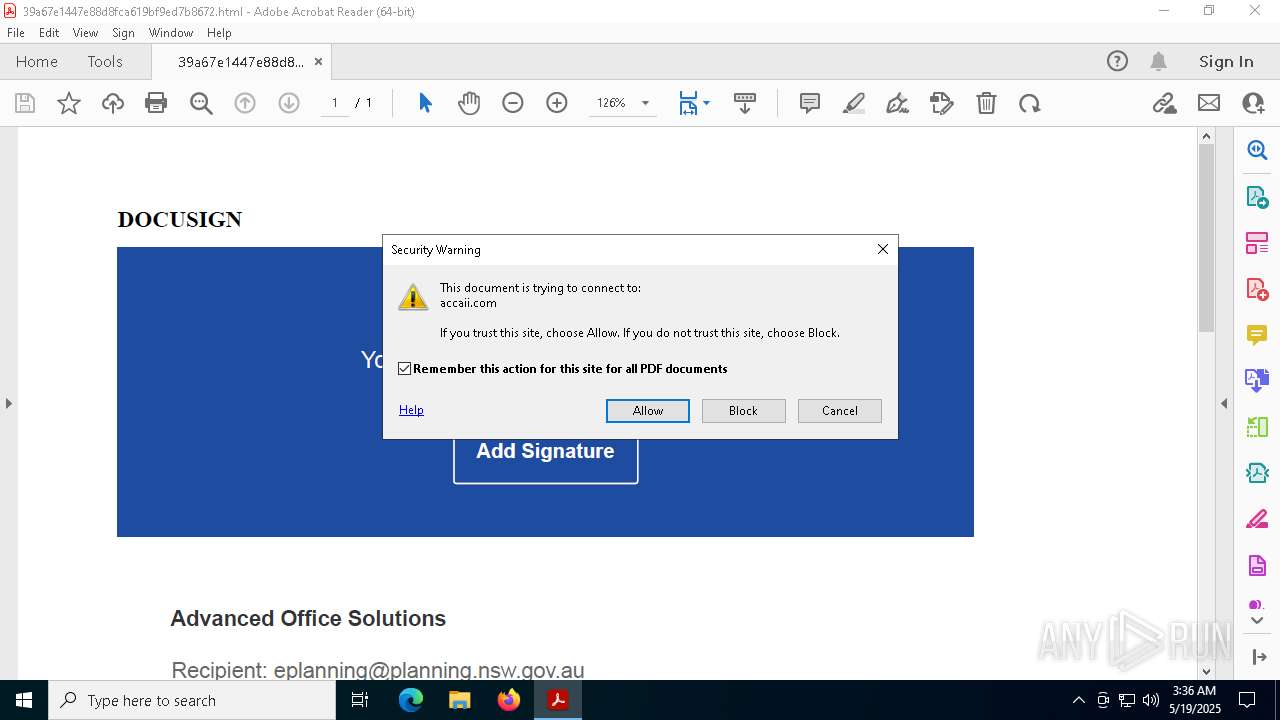The width and height of the screenshot is (1280, 720).
Task: Allow the connection to accaii.com
Action: click(648, 411)
